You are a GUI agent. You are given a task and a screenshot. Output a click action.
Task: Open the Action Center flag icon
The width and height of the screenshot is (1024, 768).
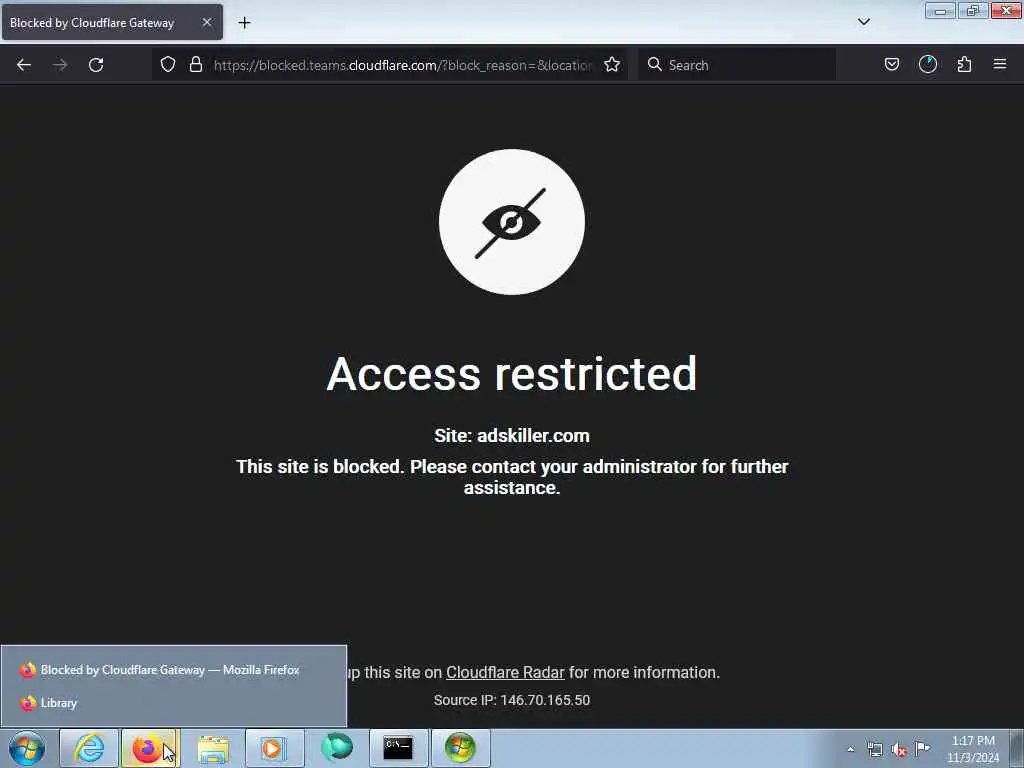[923, 748]
